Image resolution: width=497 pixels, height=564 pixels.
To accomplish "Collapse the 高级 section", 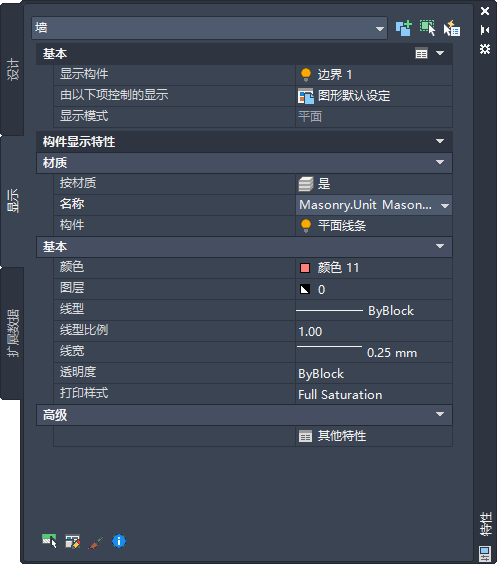I will coord(440,414).
